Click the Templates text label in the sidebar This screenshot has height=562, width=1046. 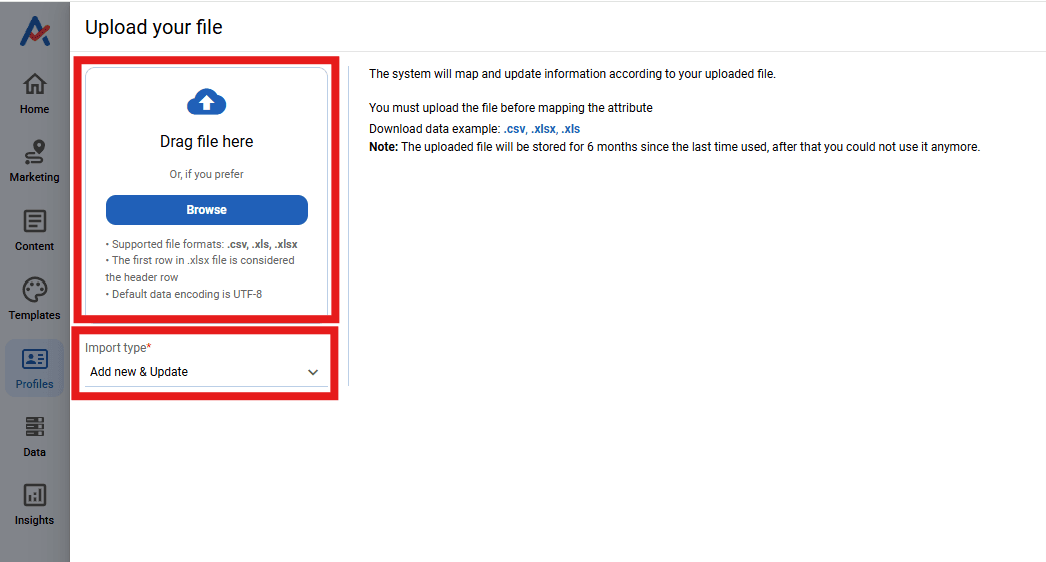point(35,315)
